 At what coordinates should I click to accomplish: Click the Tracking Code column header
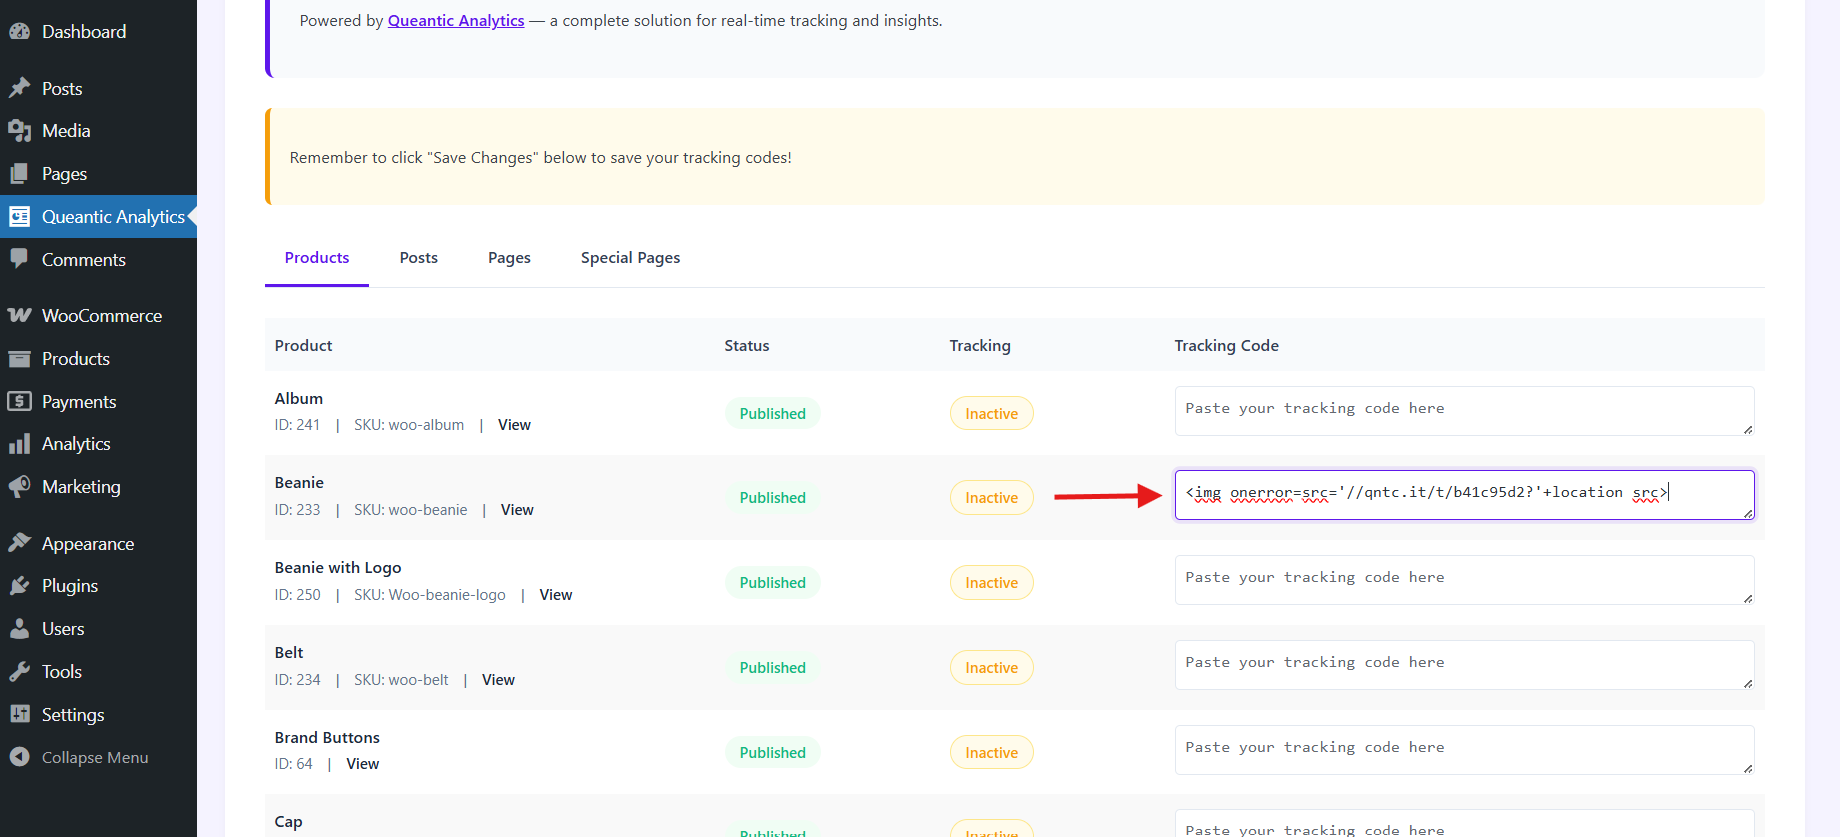point(1226,346)
